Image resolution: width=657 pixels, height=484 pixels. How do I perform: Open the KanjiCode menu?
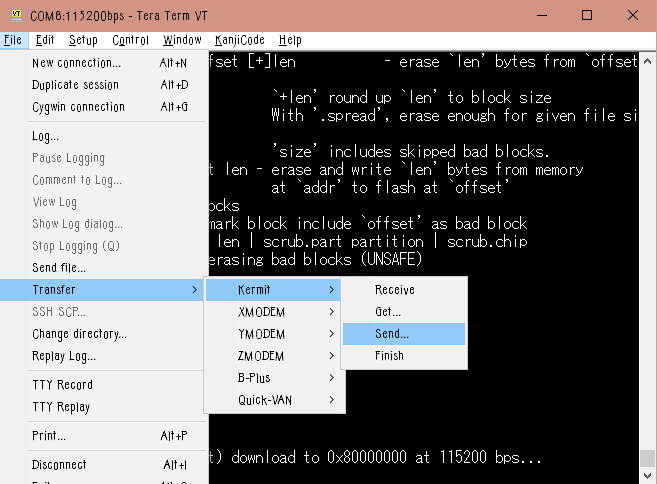tap(238, 40)
